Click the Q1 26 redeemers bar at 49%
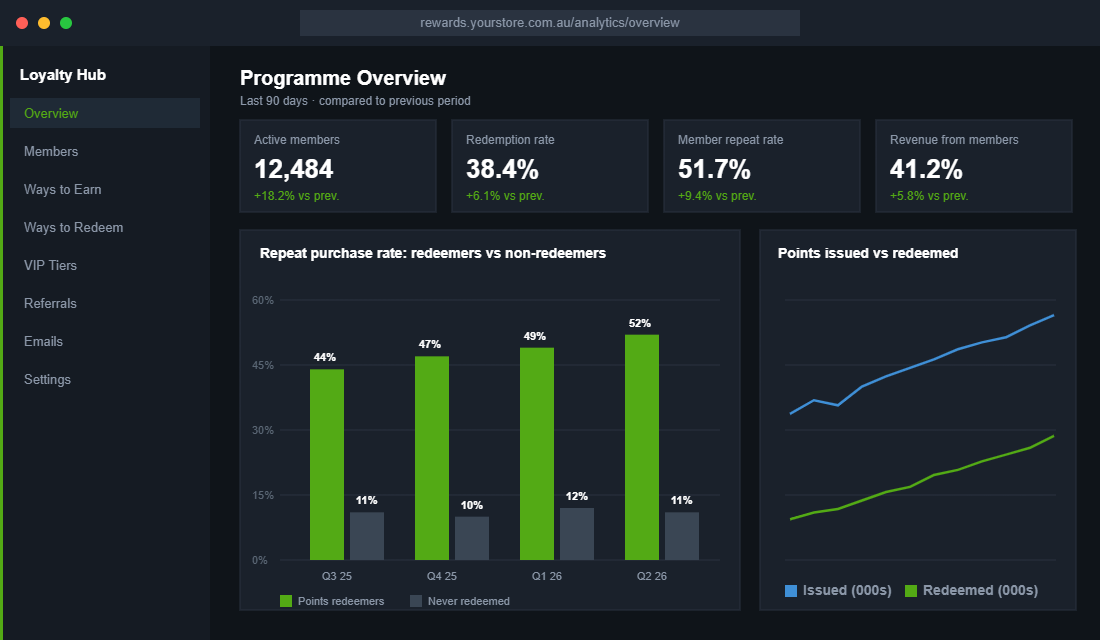 [537, 453]
